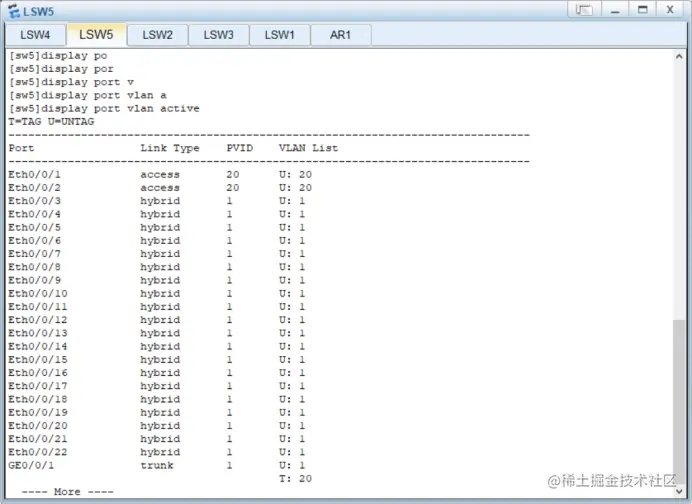Click the Eth0/0/21 port entry
Screen dimensions: 692x504
pos(38,439)
